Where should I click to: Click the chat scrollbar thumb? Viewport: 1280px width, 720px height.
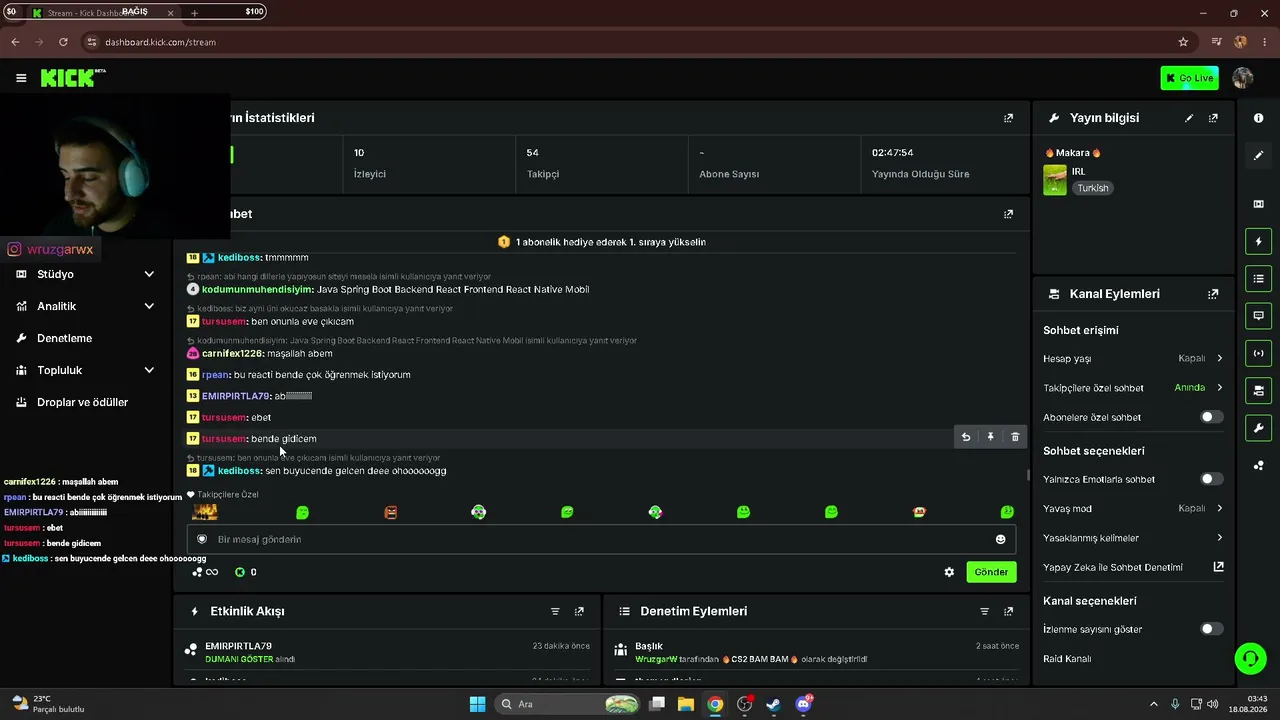pyautogui.click(x=1028, y=475)
